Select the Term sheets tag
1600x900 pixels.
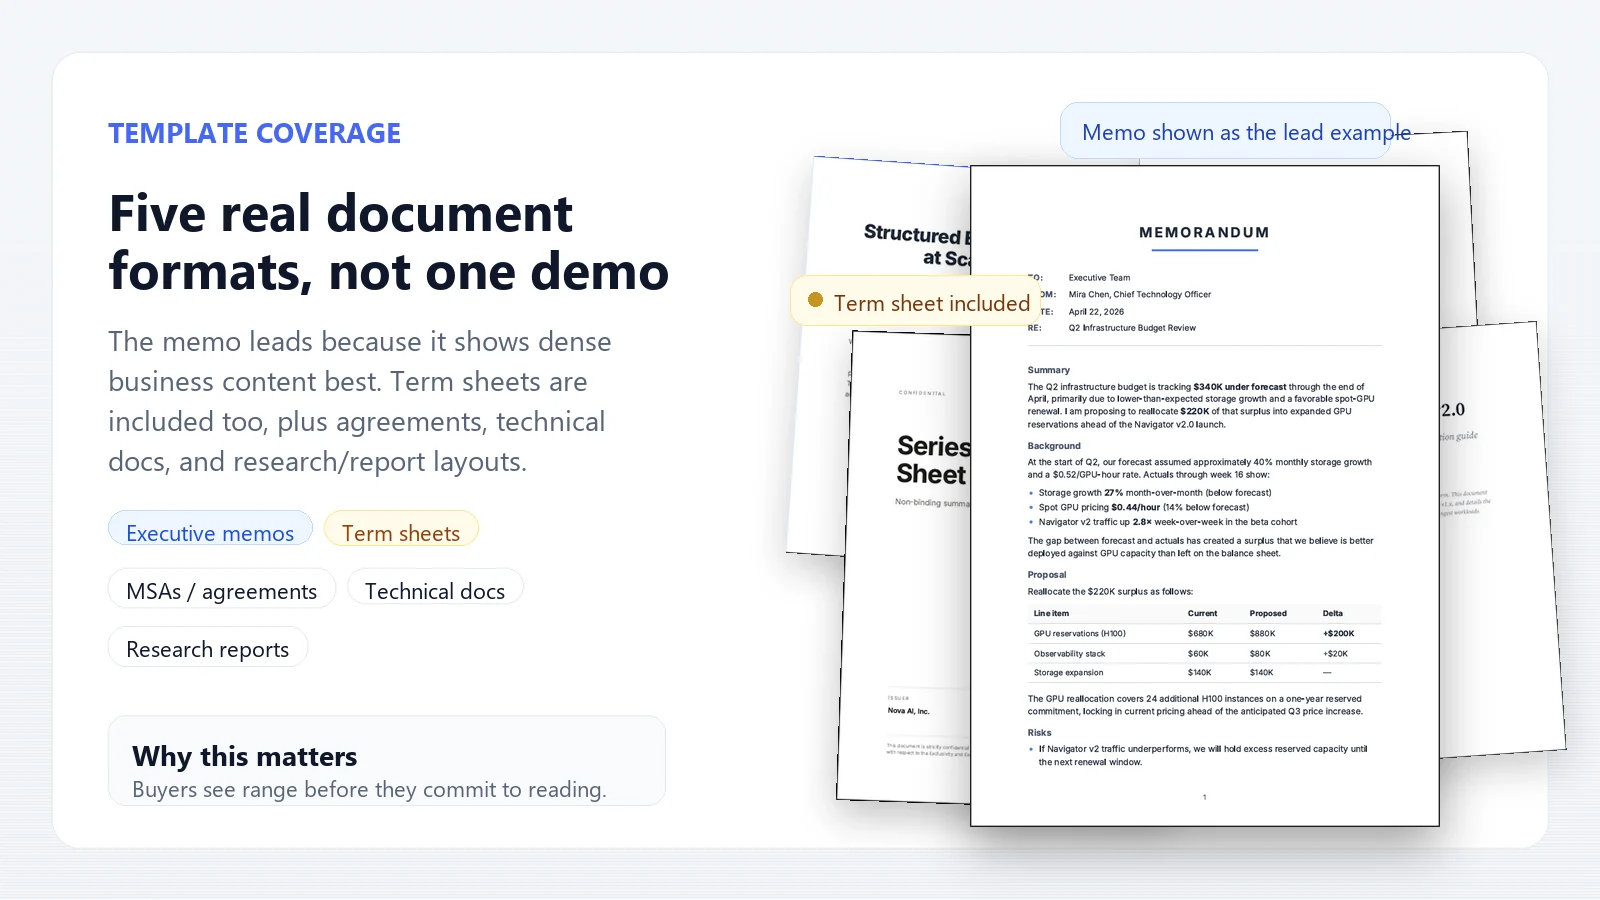(401, 529)
